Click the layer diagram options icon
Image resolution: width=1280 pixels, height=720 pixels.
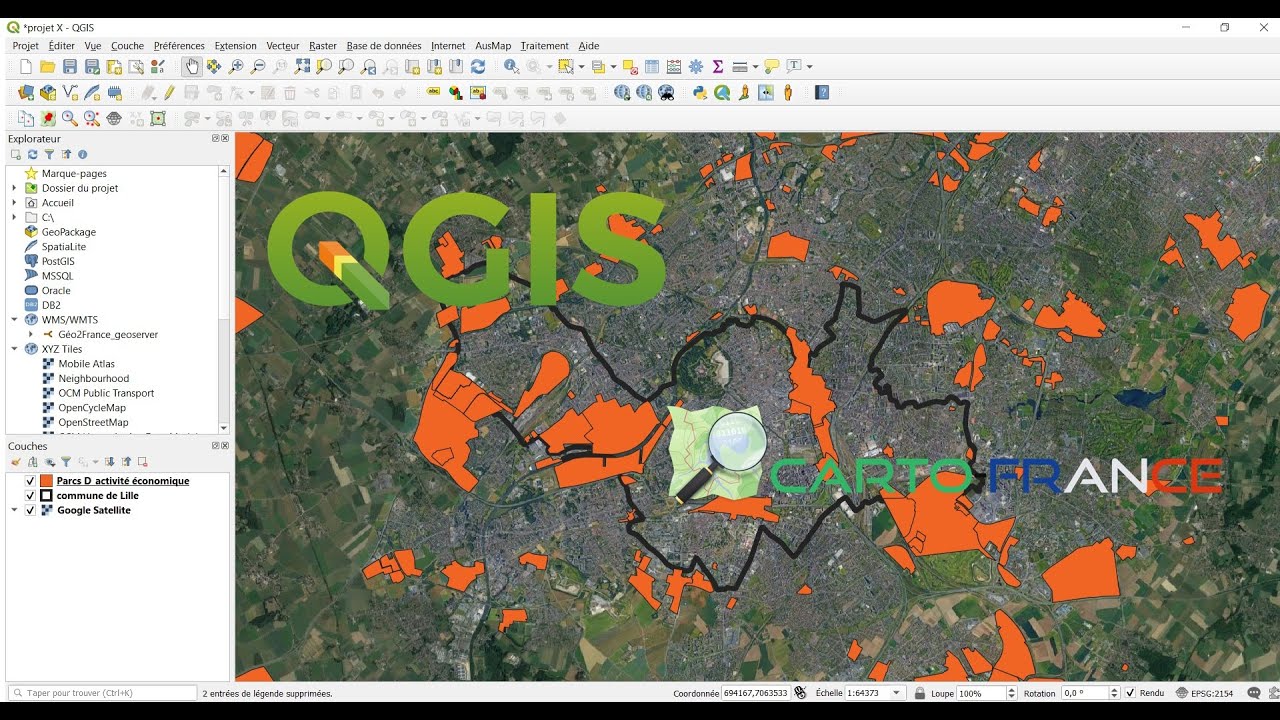[456, 93]
